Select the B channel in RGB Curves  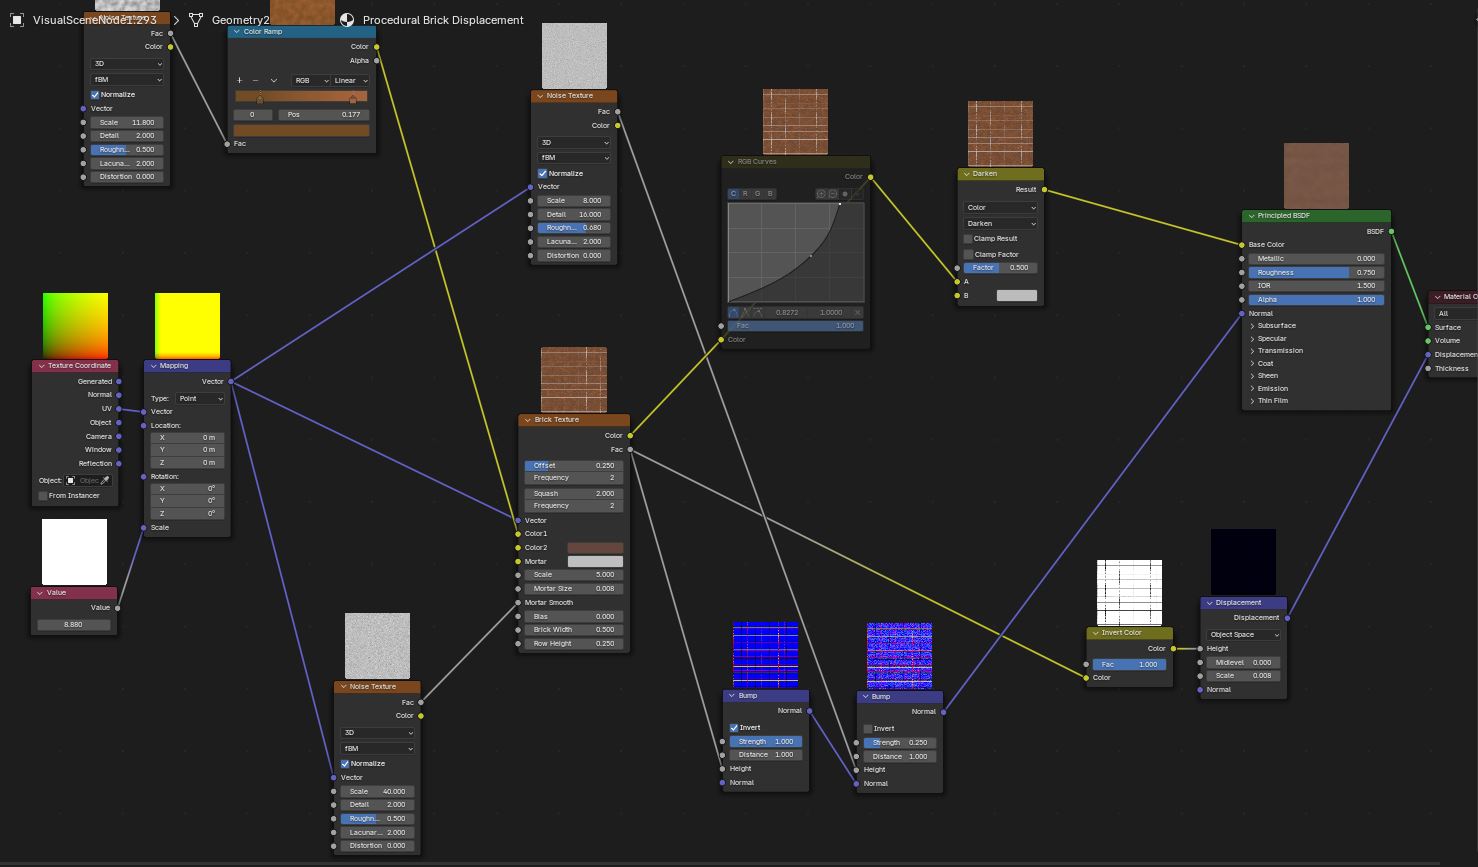coord(770,194)
